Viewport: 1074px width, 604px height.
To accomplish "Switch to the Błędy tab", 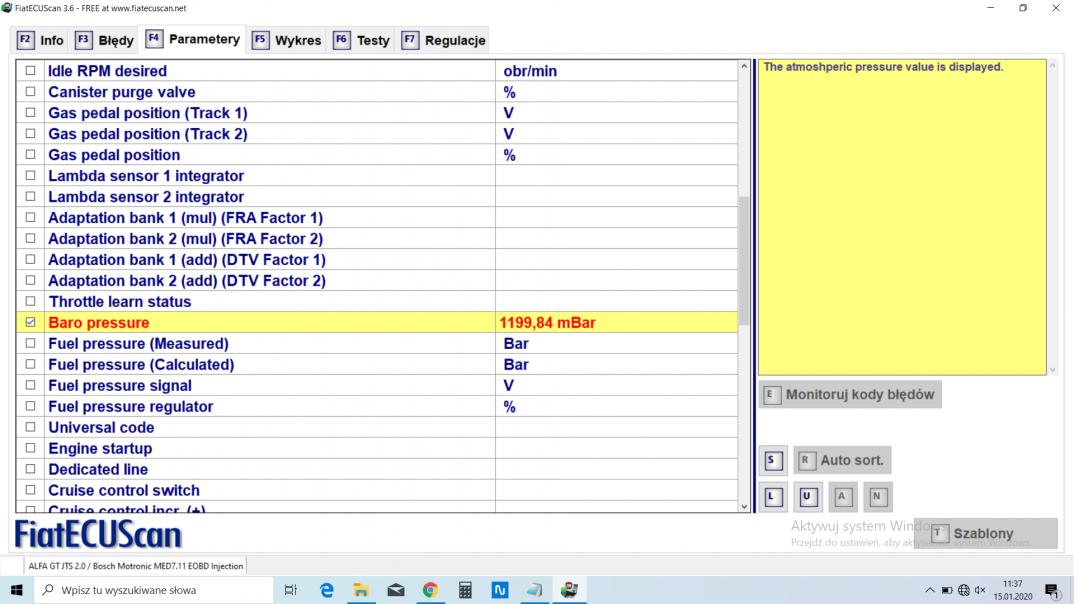I will [x=105, y=41].
